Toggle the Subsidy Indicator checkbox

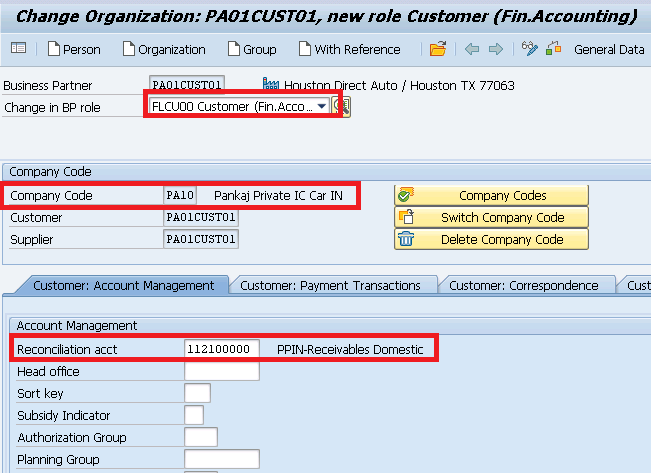point(194,415)
